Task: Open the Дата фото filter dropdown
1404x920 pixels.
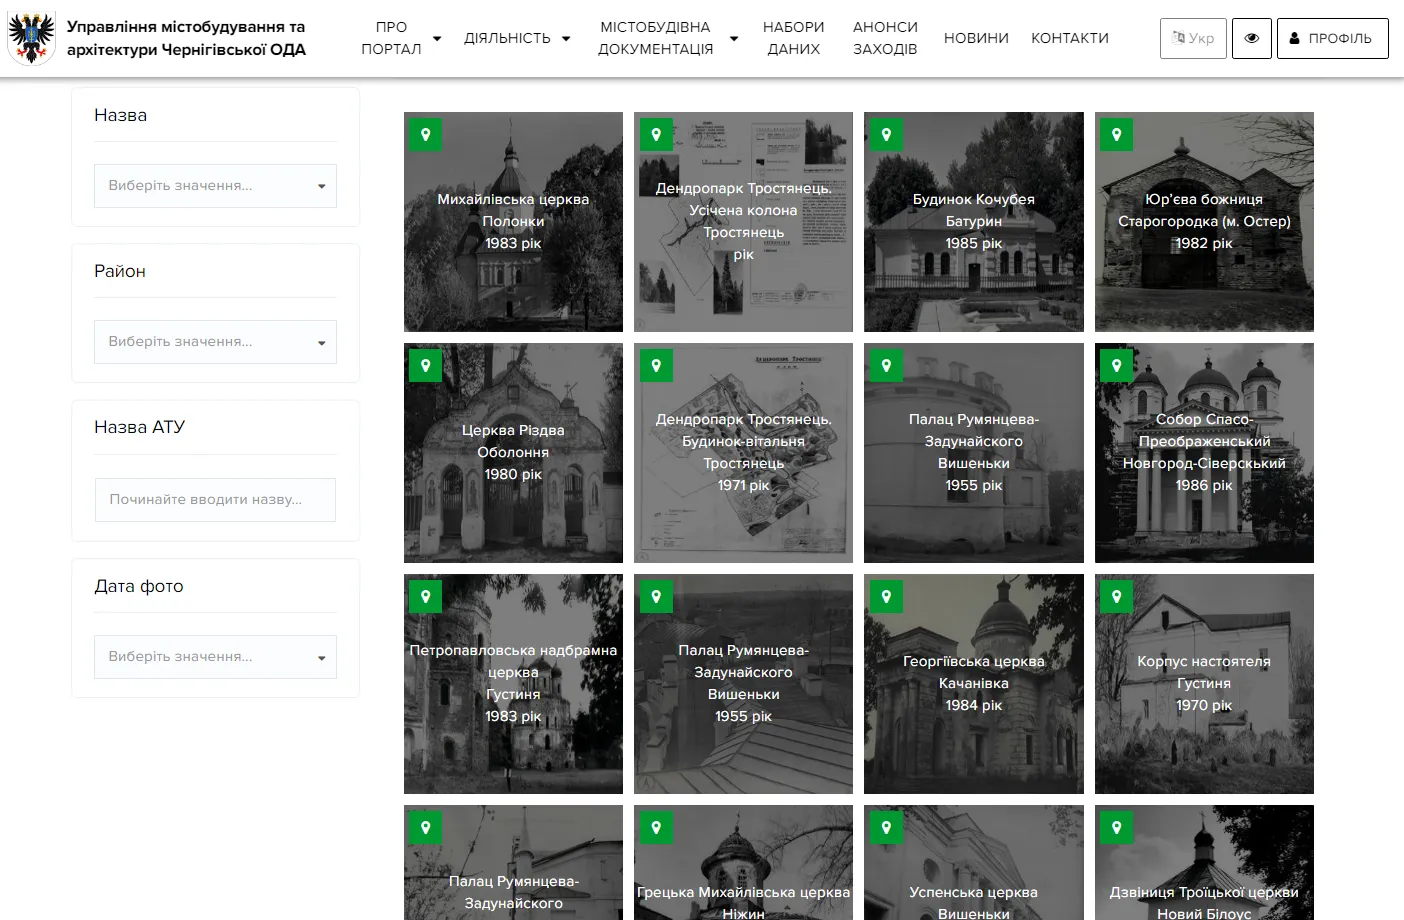Action: pyautogui.click(x=215, y=657)
